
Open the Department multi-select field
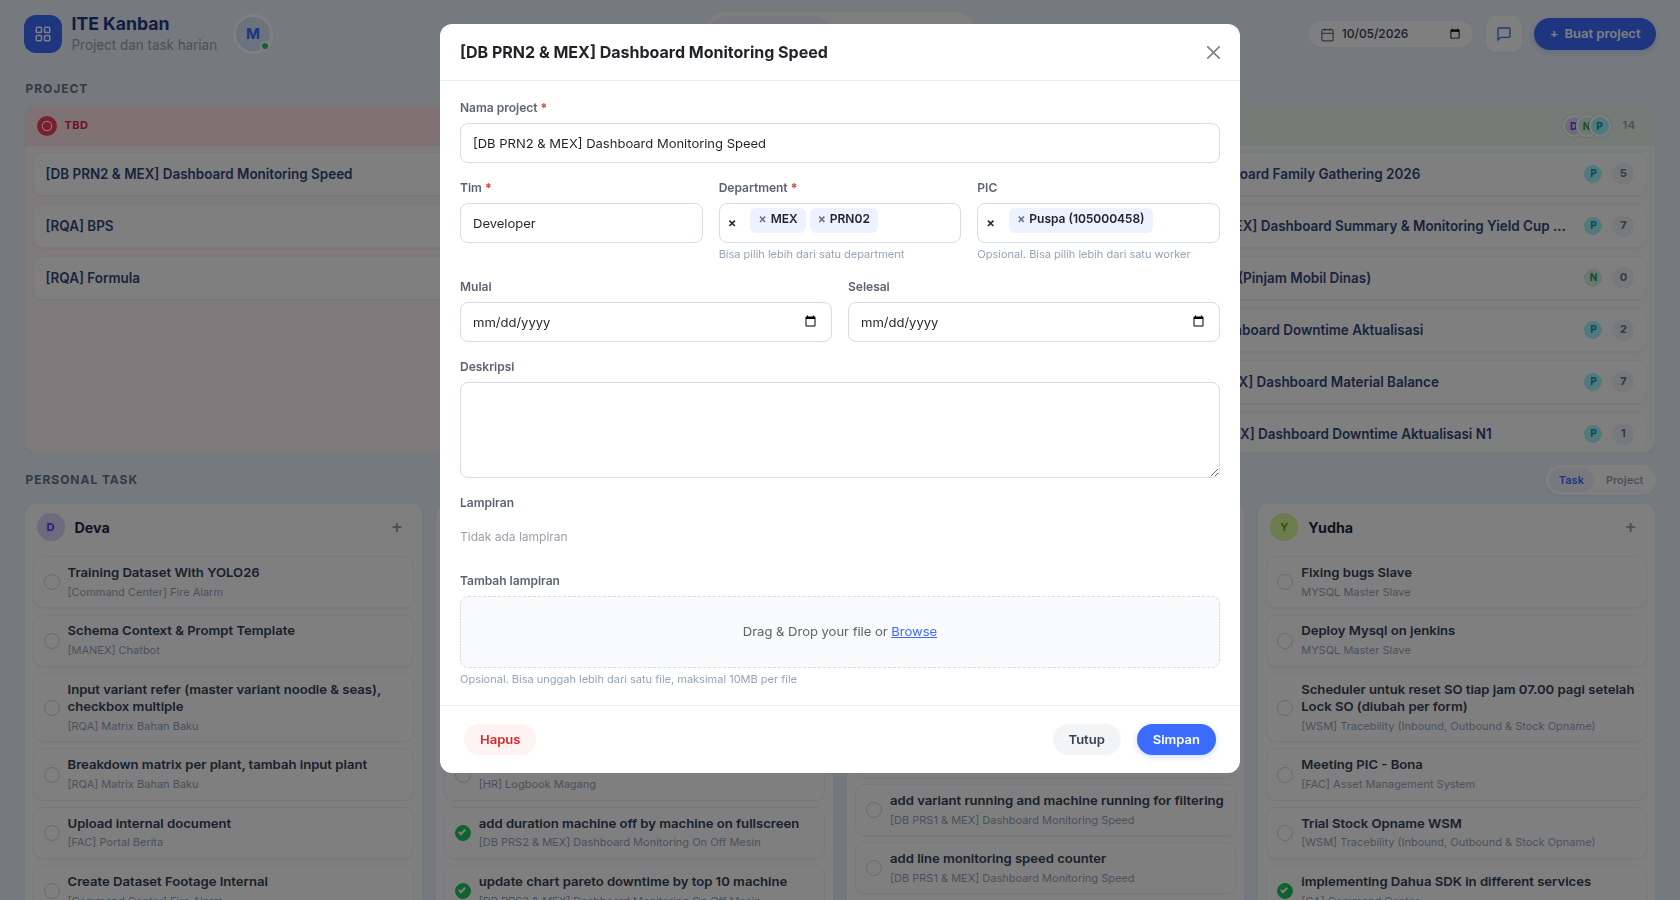point(840,223)
